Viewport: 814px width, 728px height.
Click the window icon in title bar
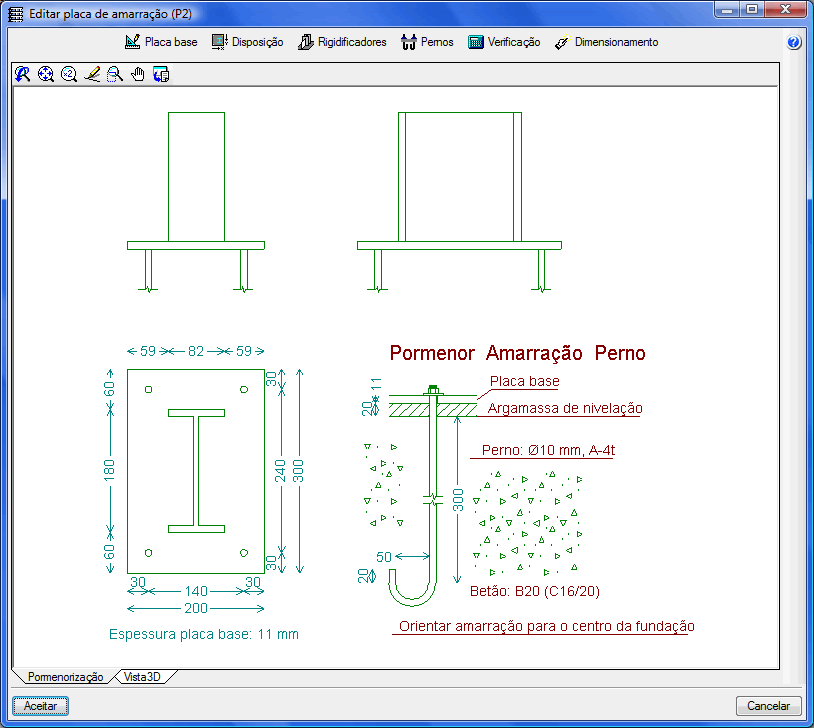tap(16, 14)
